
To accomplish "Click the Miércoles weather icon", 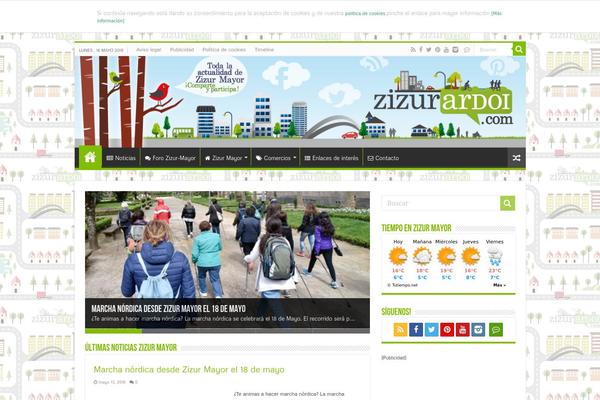I will click(446, 256).
